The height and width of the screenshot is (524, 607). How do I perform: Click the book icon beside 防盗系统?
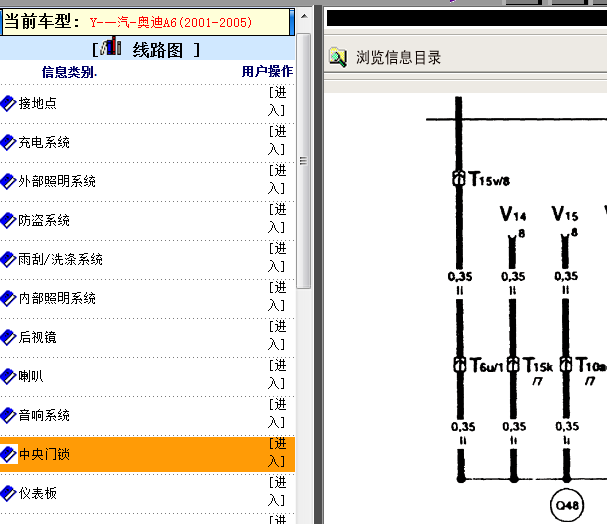pos(8,221)
